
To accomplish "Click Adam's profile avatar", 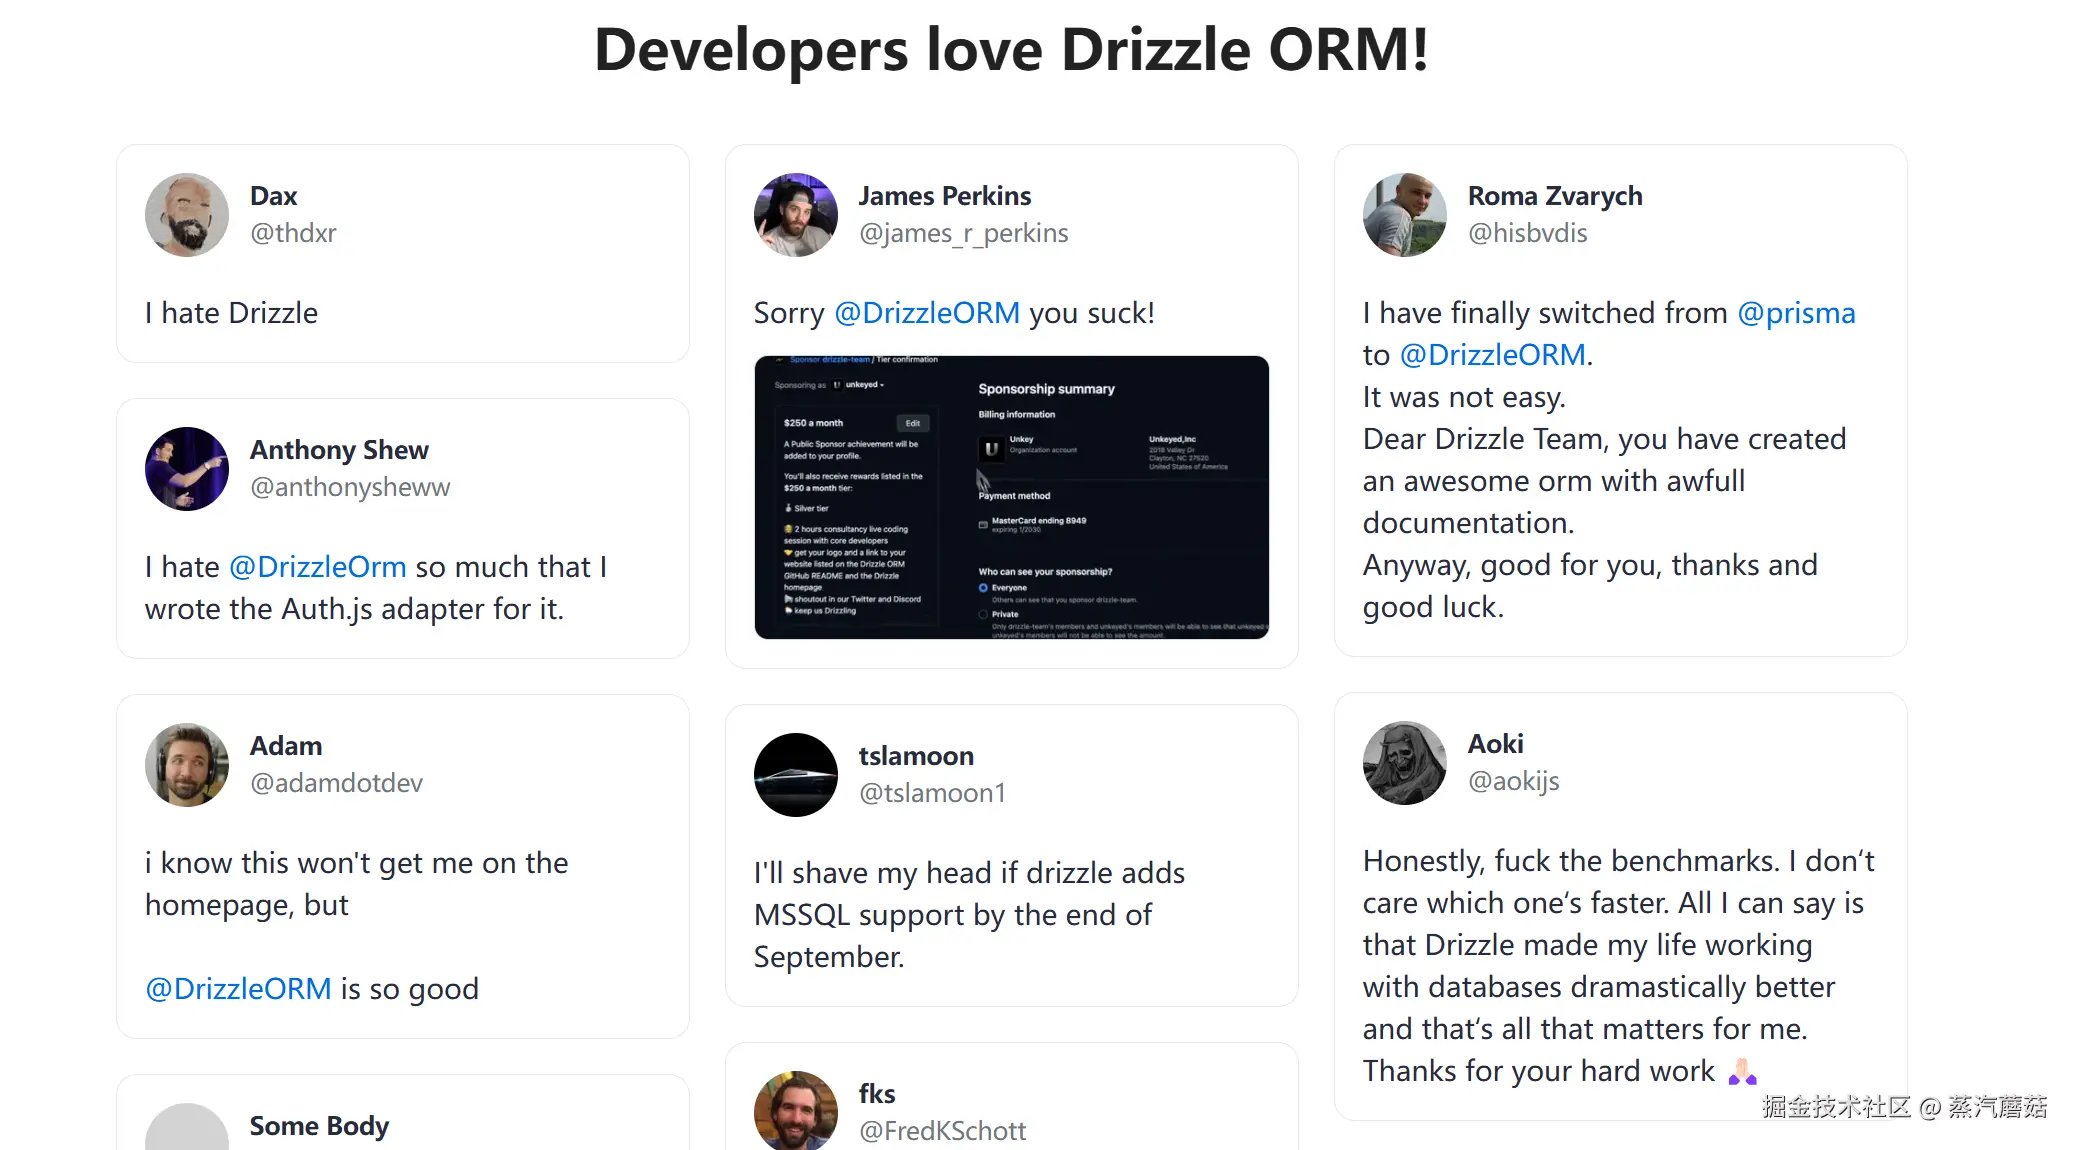I will [x=187, y=765].
